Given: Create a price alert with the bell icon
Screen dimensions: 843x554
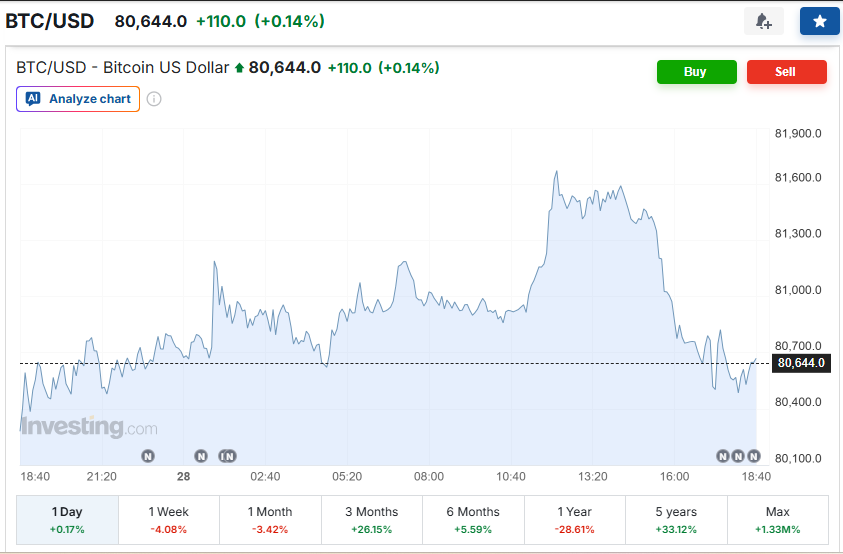Looking at the screenshot, I should point(763,22).
